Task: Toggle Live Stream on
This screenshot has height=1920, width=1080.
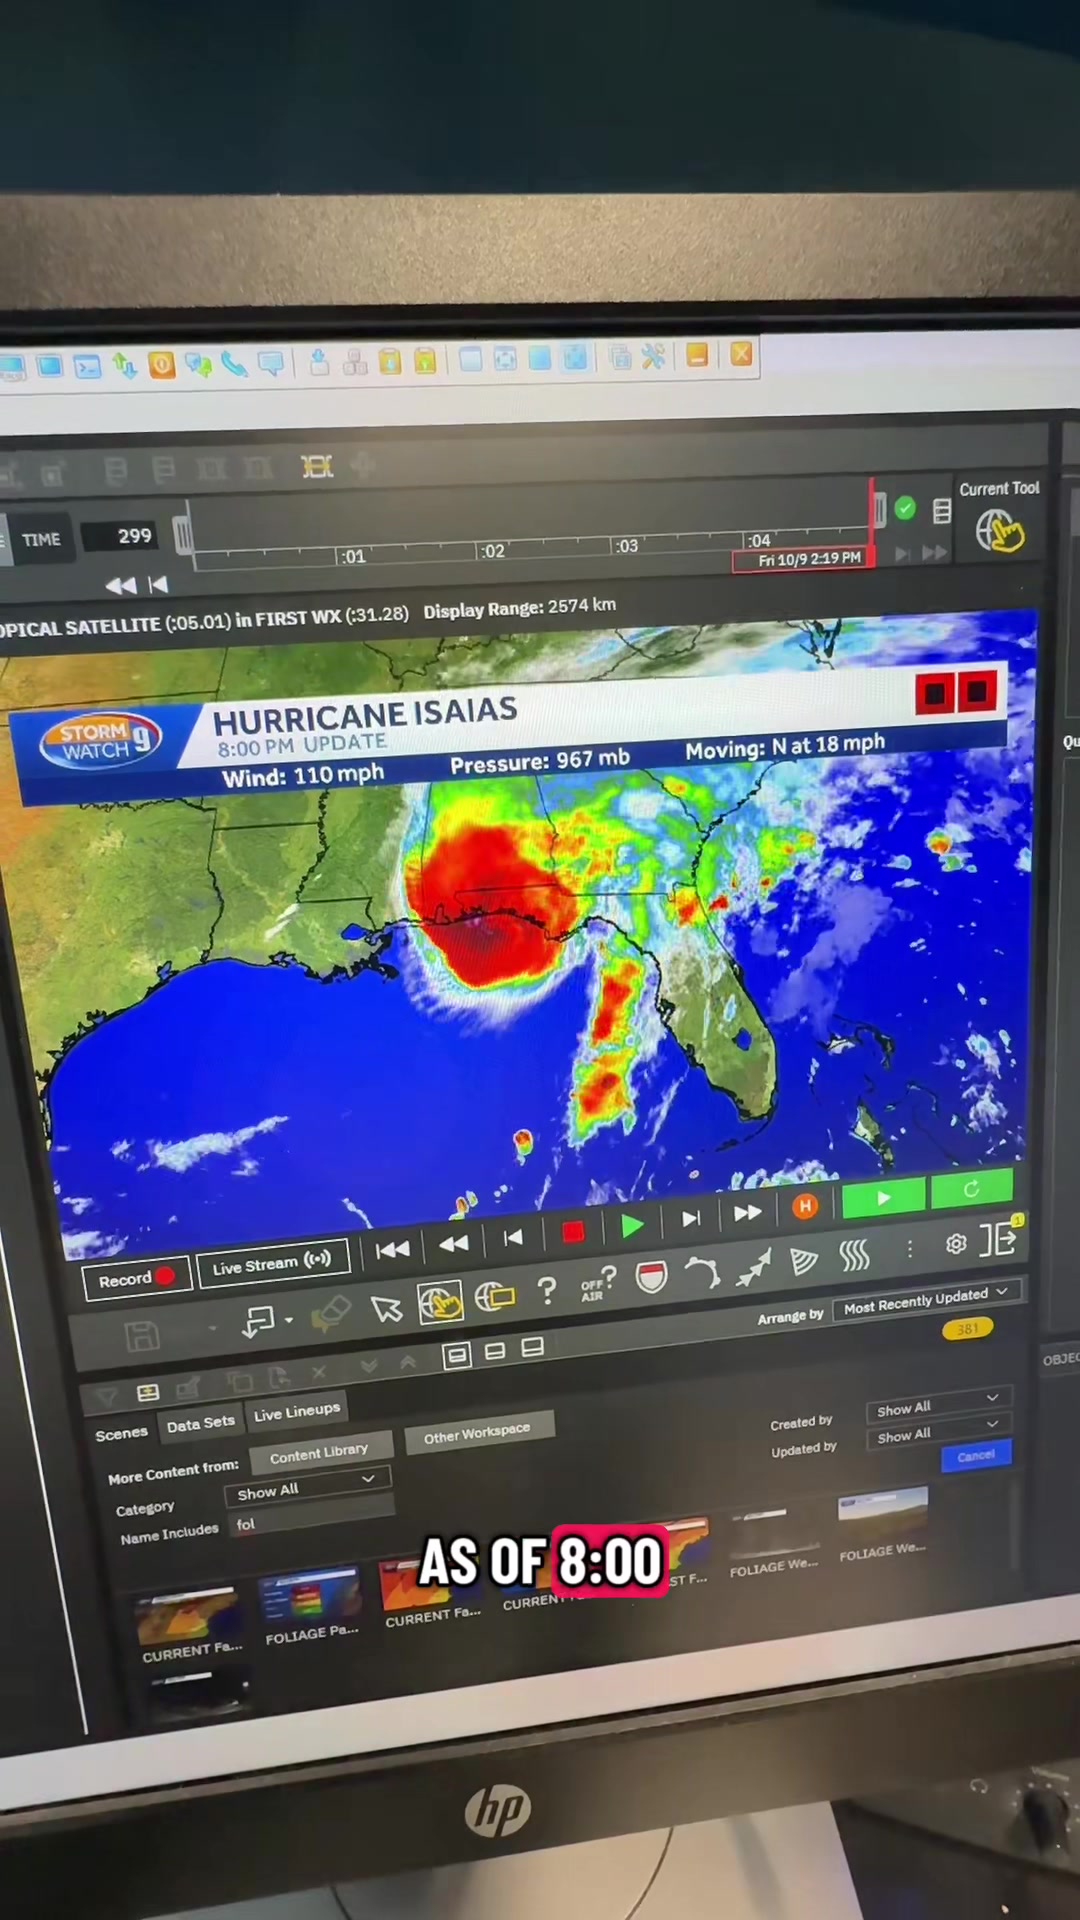Action: [x=273, y=1264]
